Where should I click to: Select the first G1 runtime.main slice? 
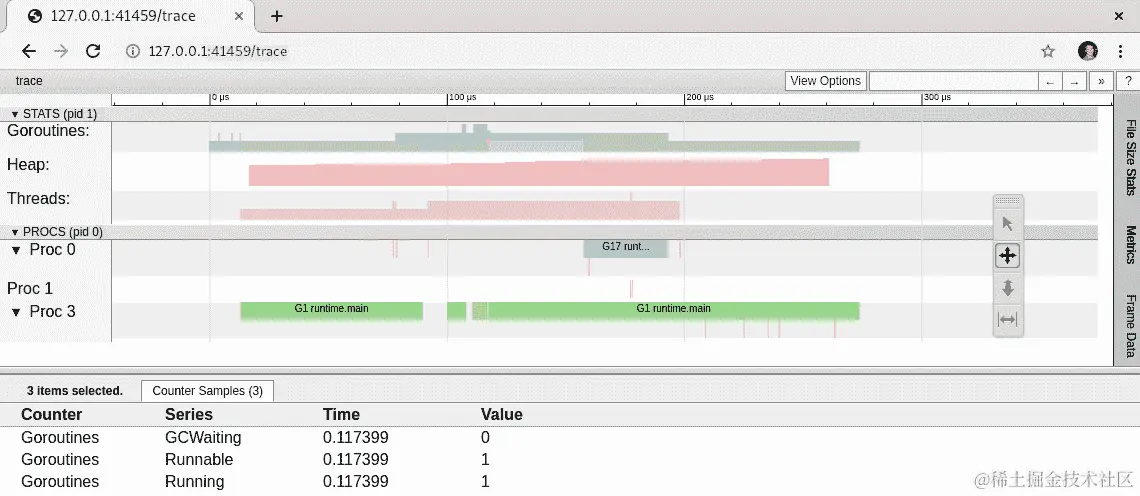point(332,309)
